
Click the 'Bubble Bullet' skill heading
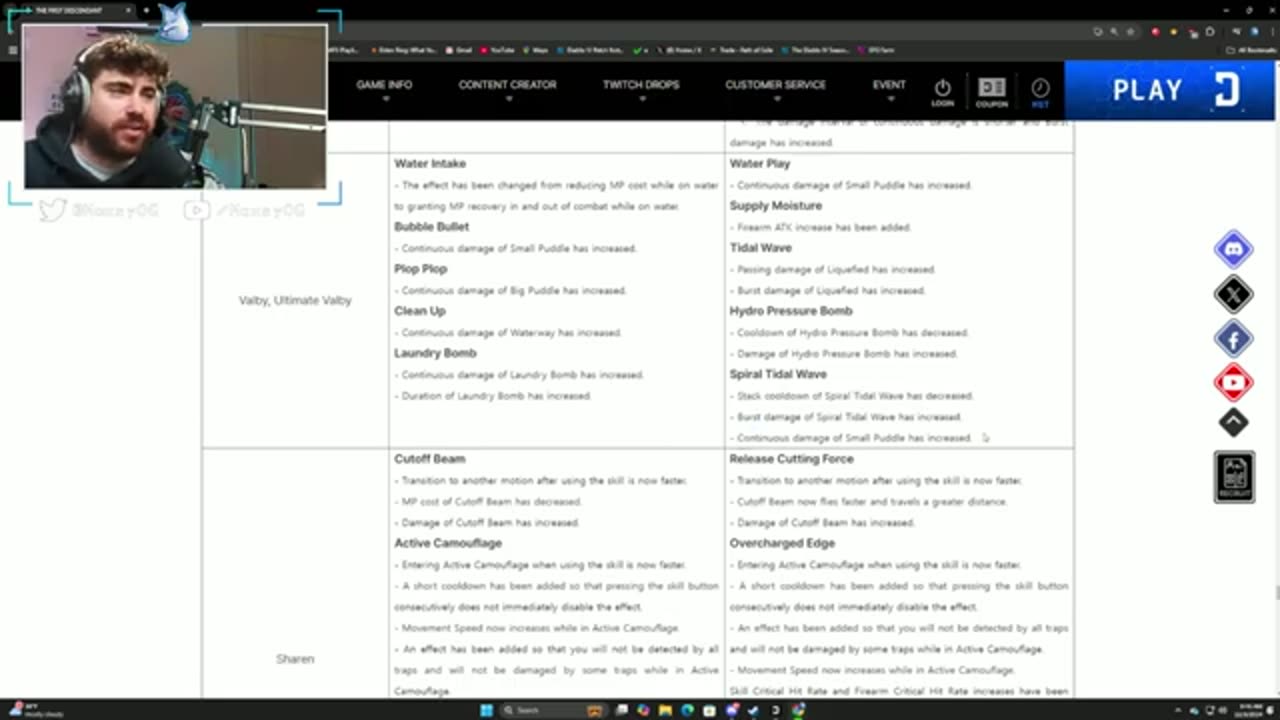click(431, 227)
